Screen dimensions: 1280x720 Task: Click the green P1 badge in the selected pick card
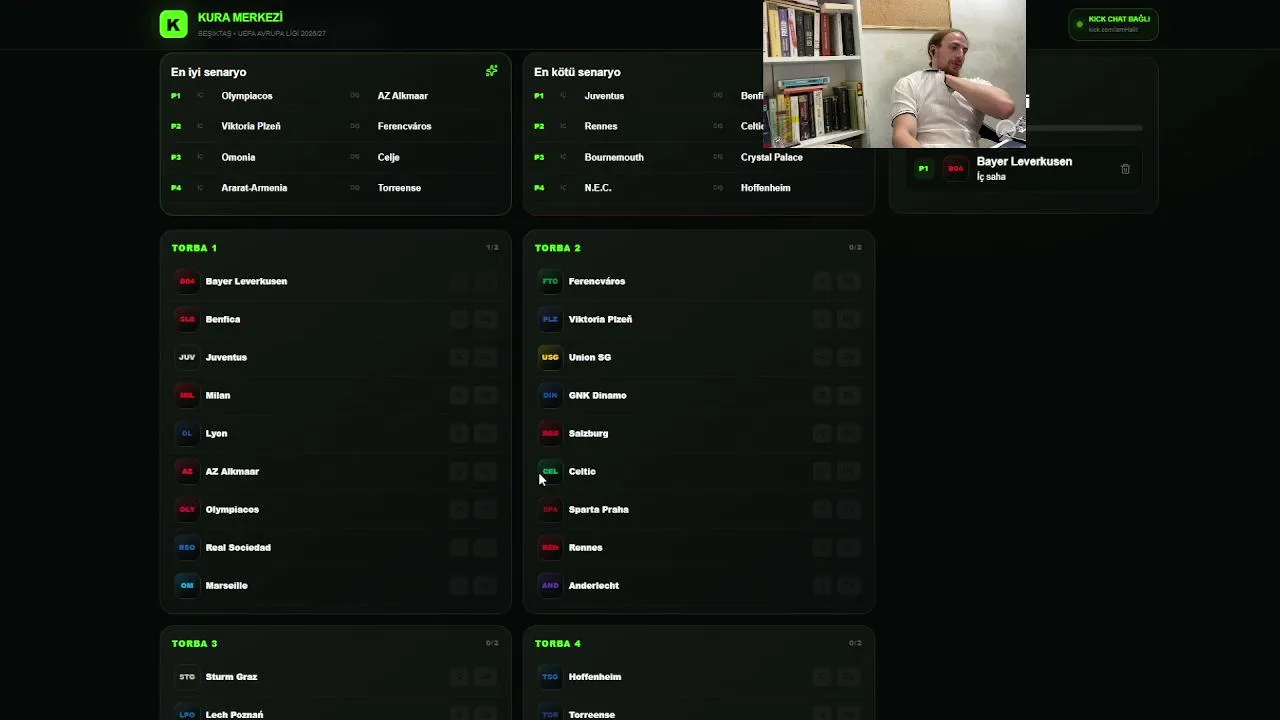[x=923, y=168]
